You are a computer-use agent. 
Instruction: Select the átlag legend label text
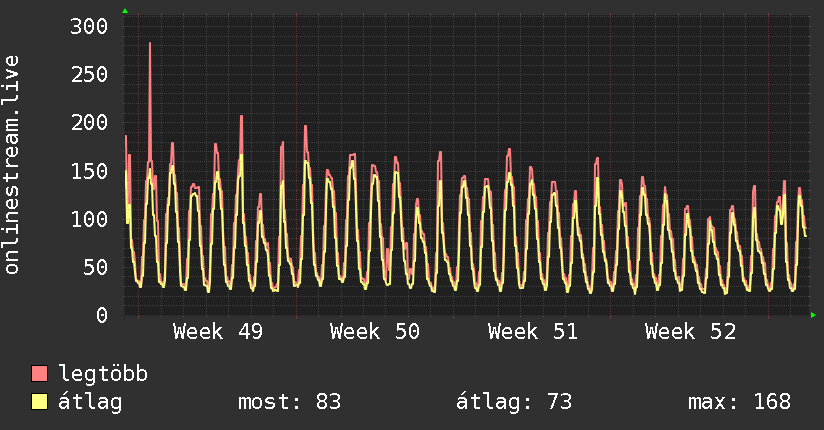pyautogui.click(x=91, y=402)
